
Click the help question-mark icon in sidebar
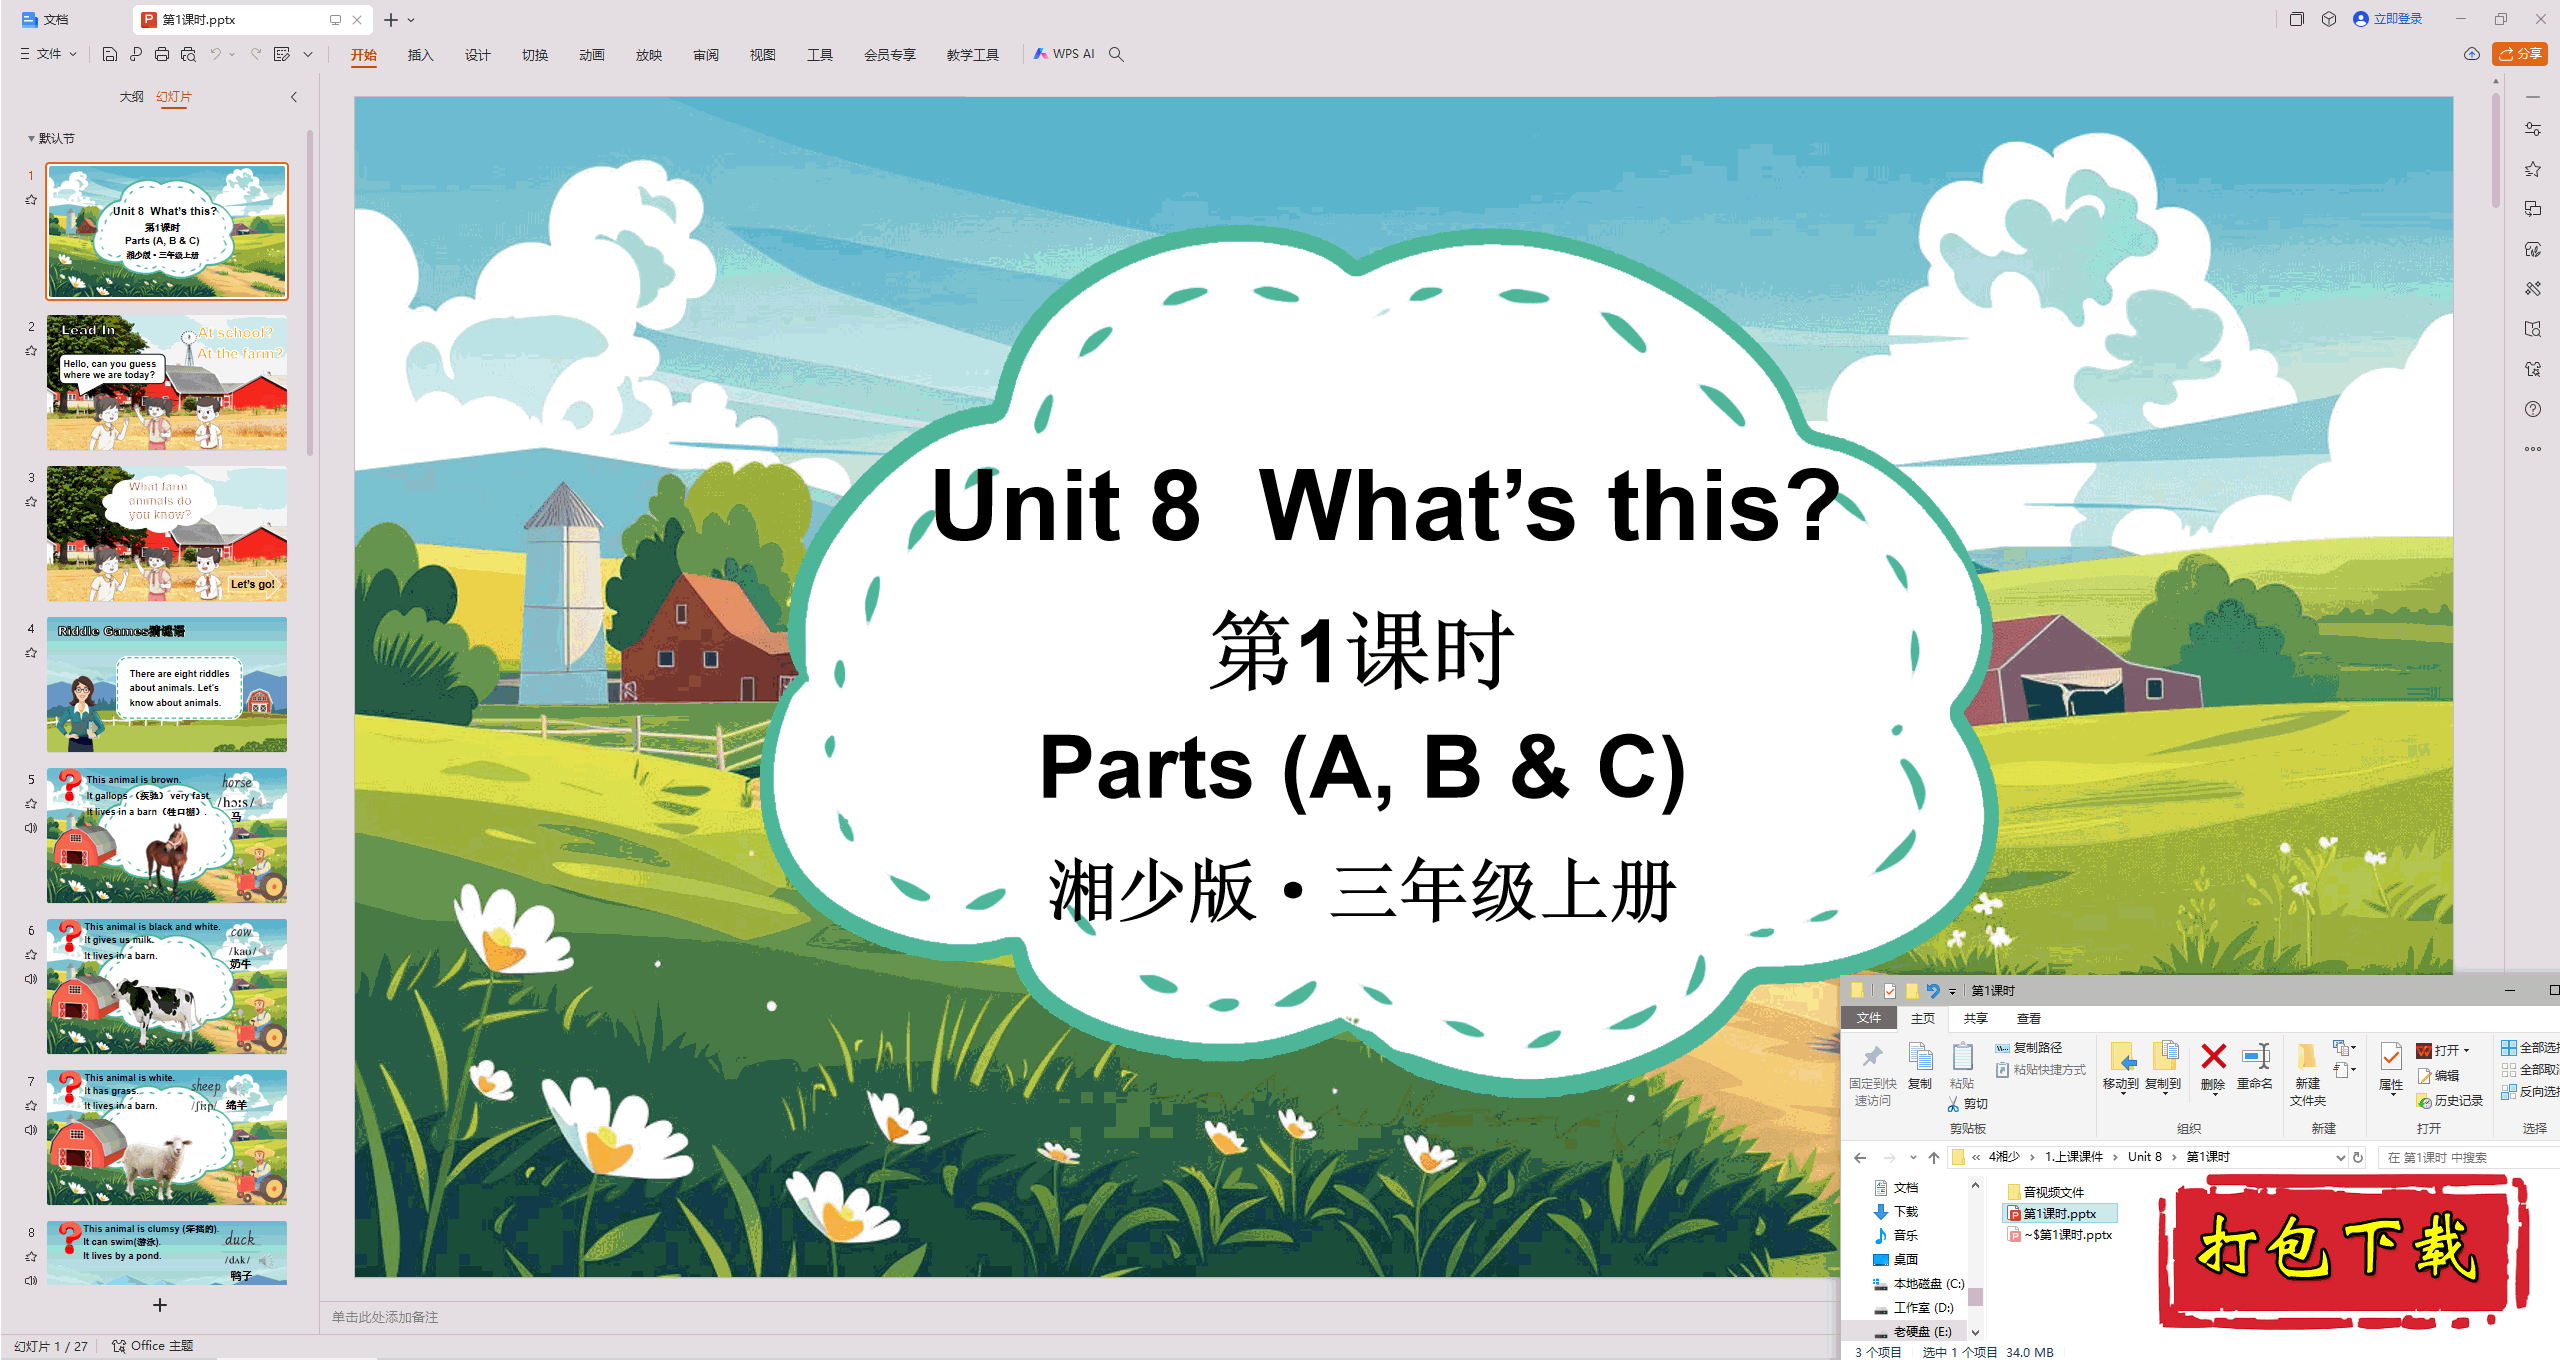[2533, 409]
